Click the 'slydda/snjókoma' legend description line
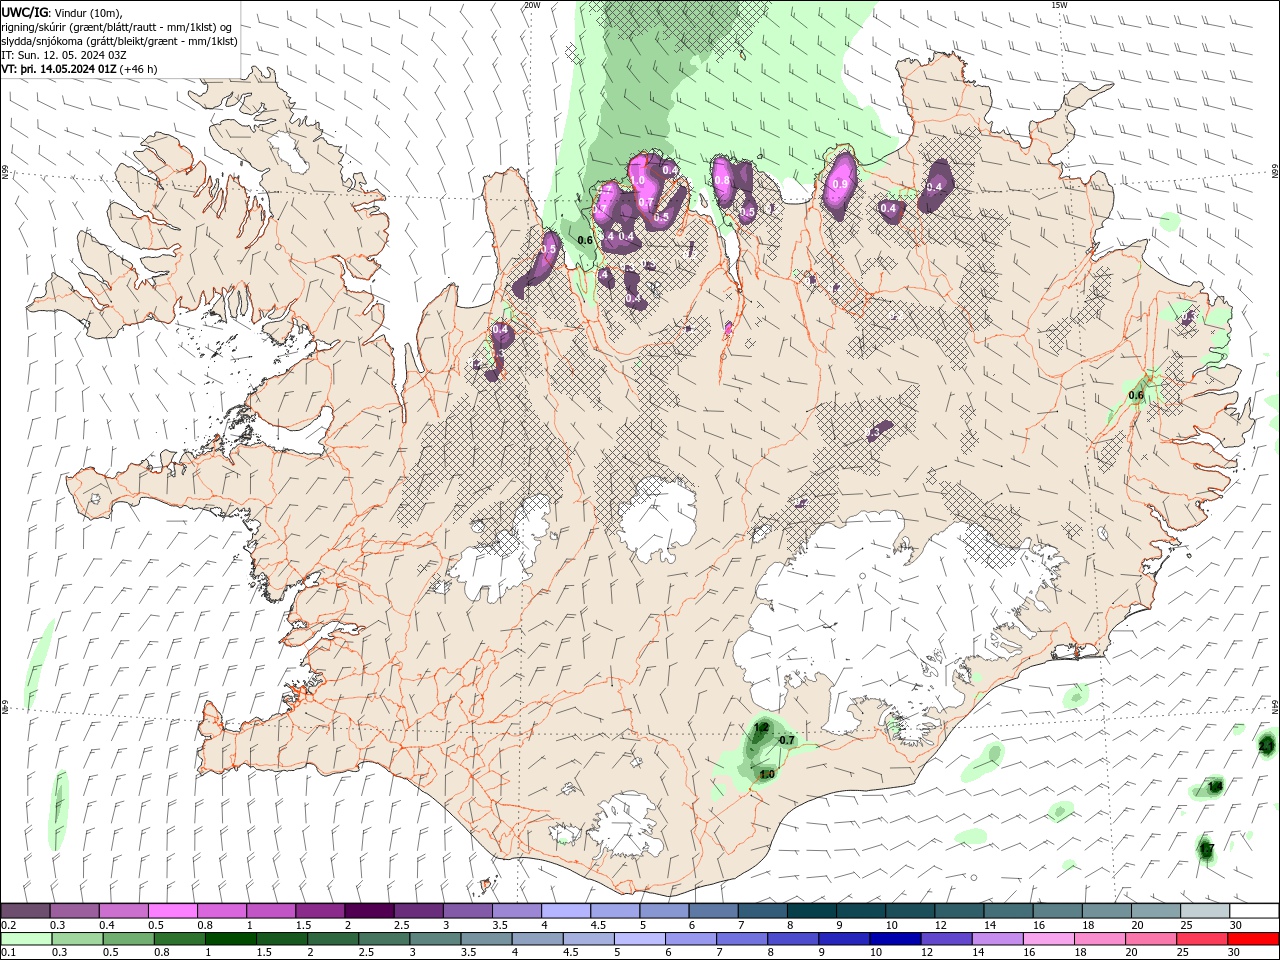Viewport: 1280px width, 960px height. click(x=119, y=41)
